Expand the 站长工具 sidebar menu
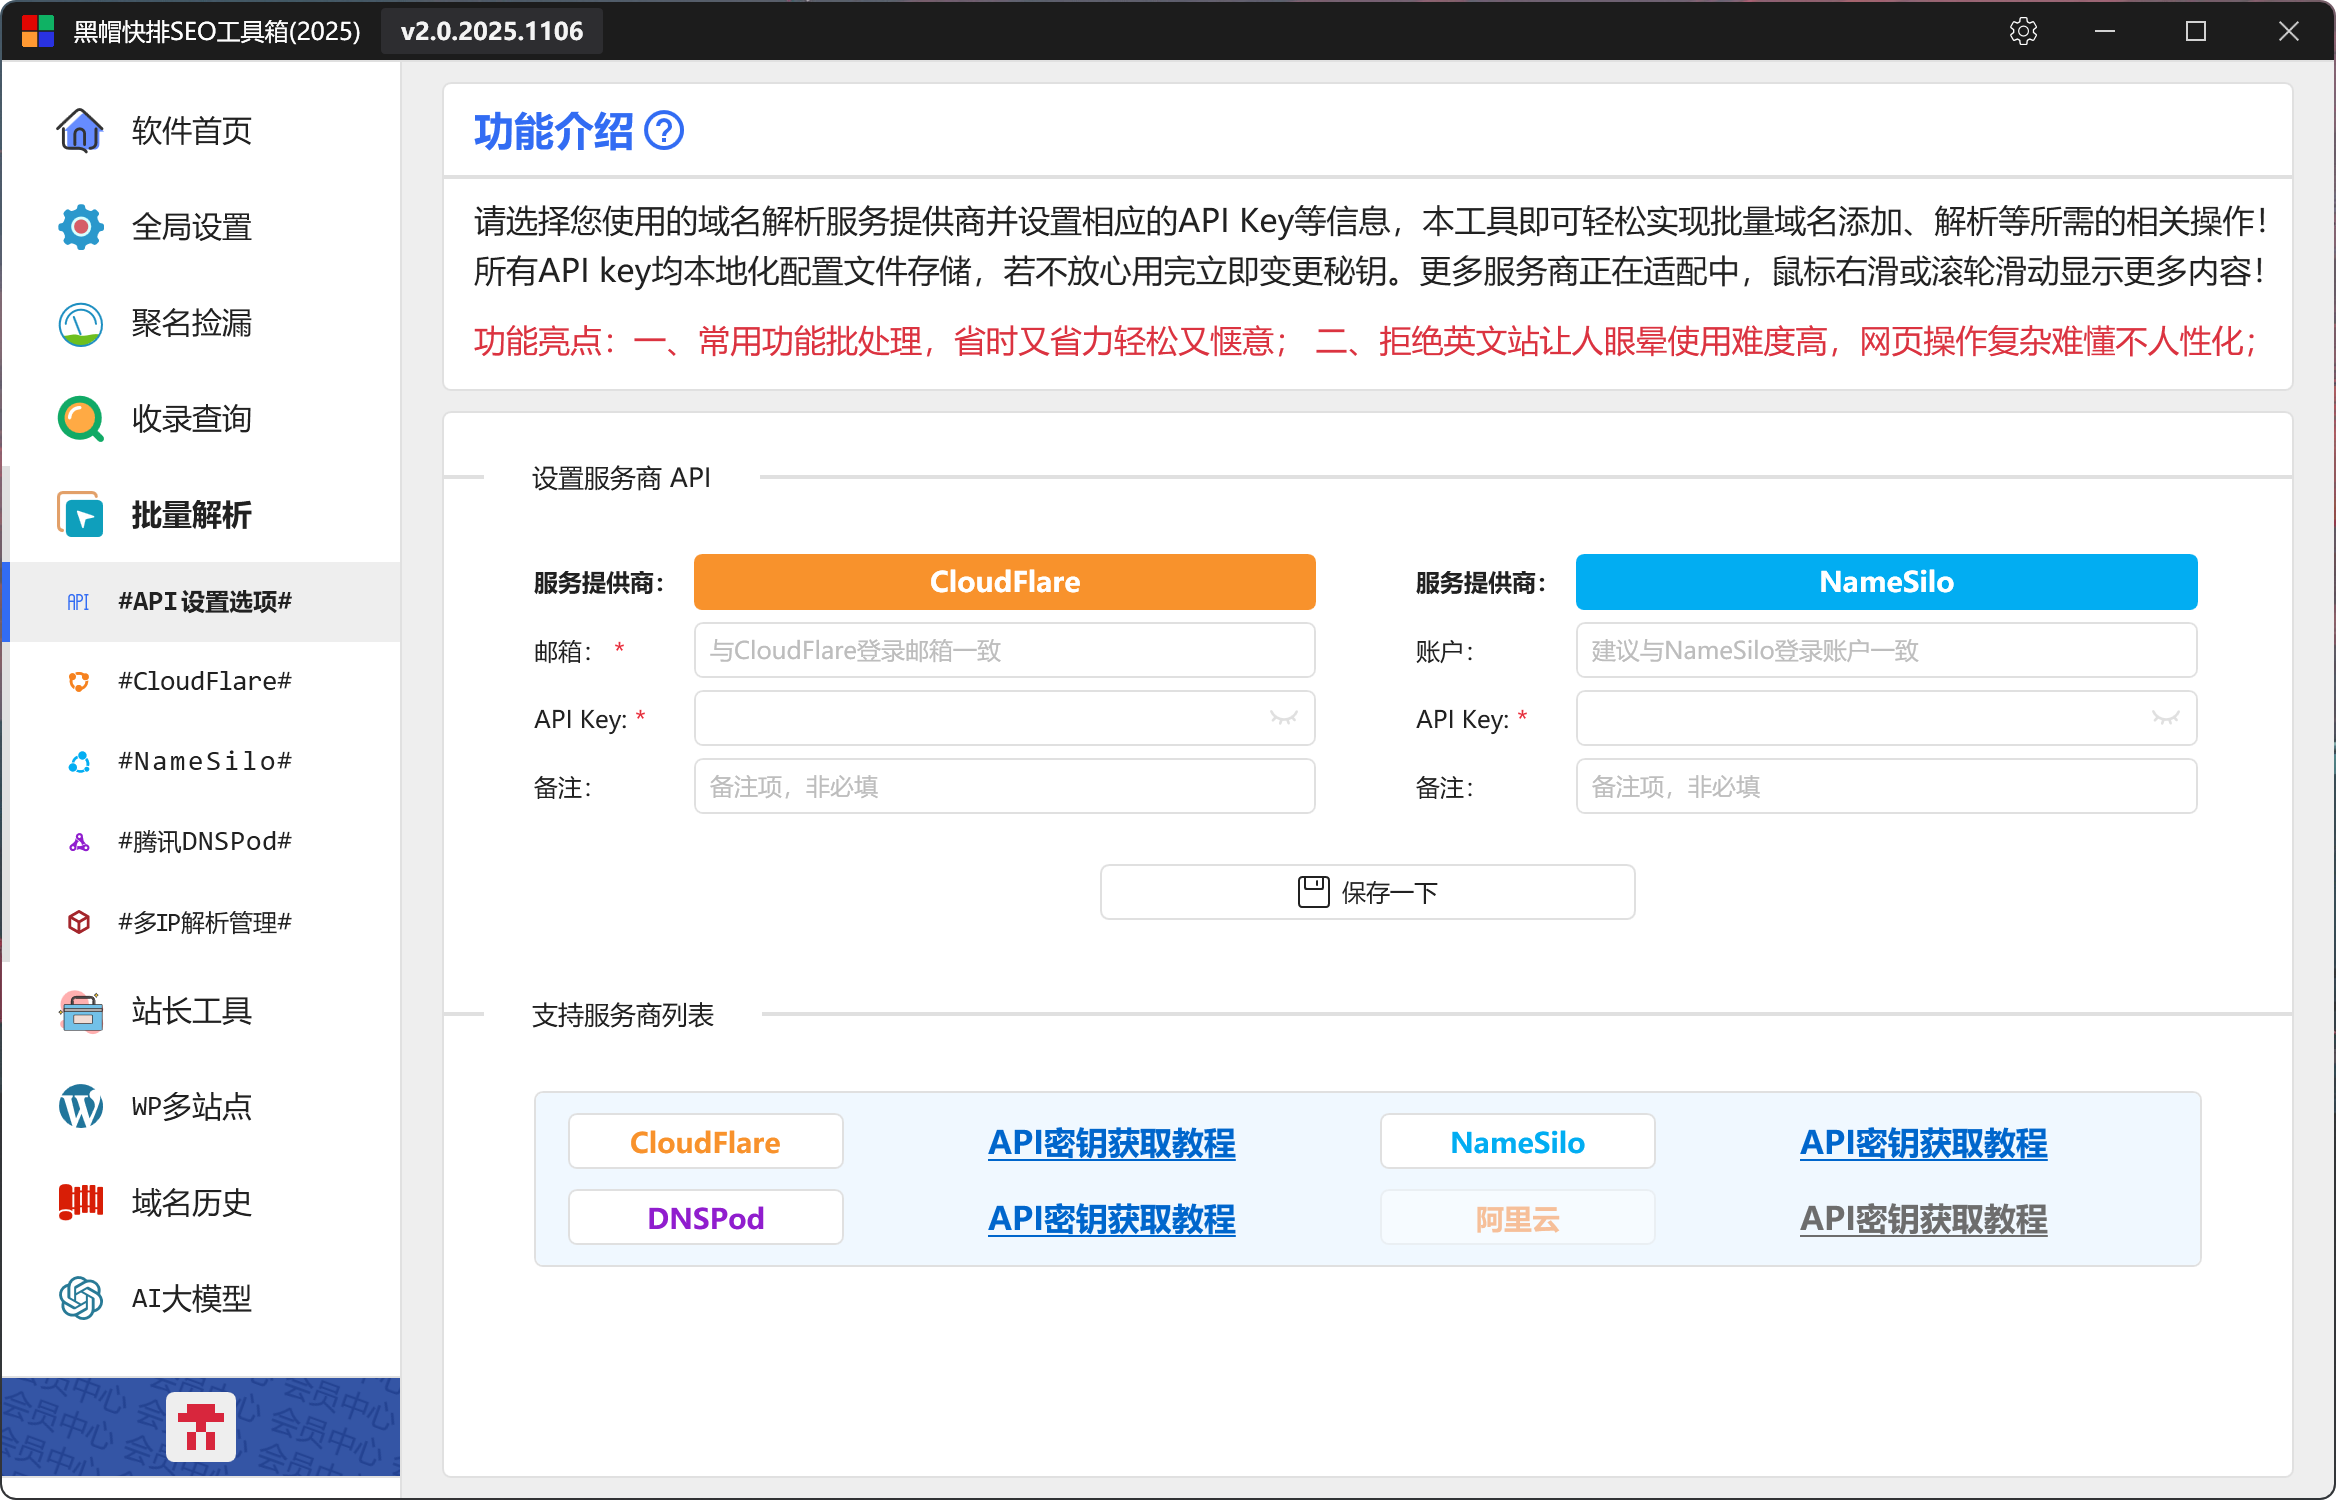The height and width of the screenshot is (1500, 2336). click(x=190, y=1011)
